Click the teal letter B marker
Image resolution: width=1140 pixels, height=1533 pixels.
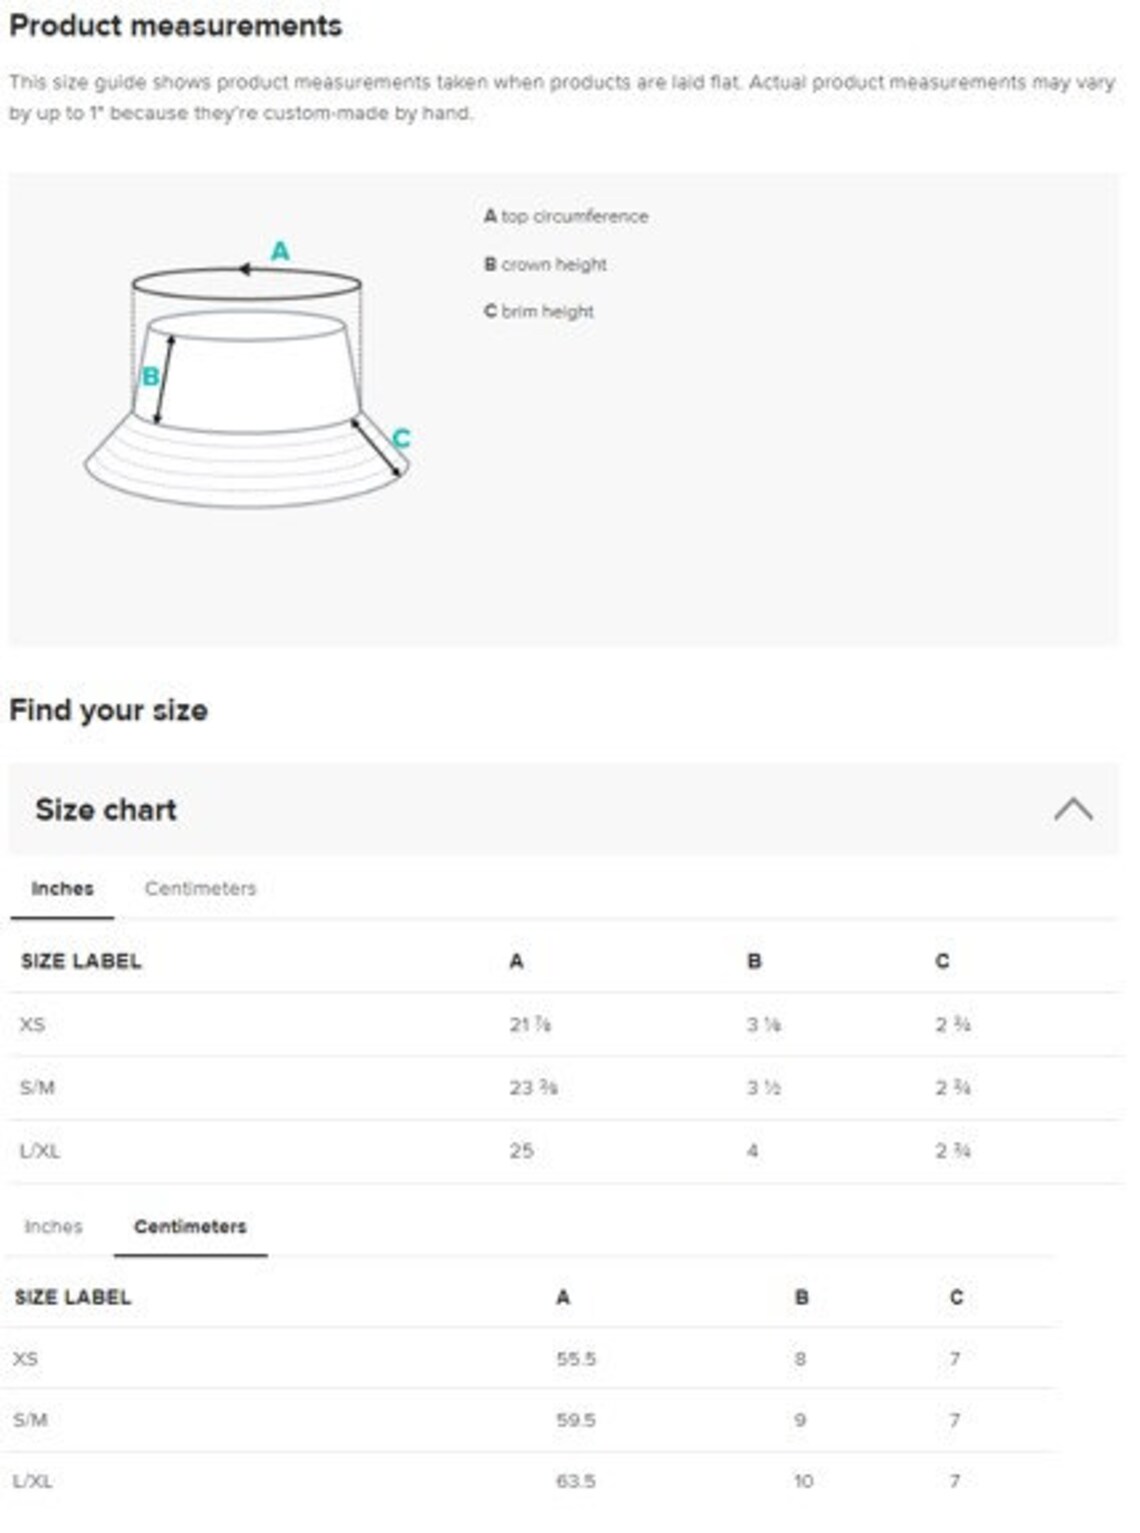click(x=150, y=377)
